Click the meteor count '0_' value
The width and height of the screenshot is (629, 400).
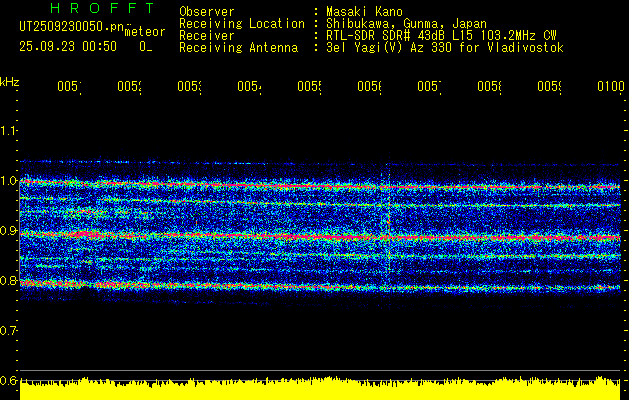coord(146,47)
